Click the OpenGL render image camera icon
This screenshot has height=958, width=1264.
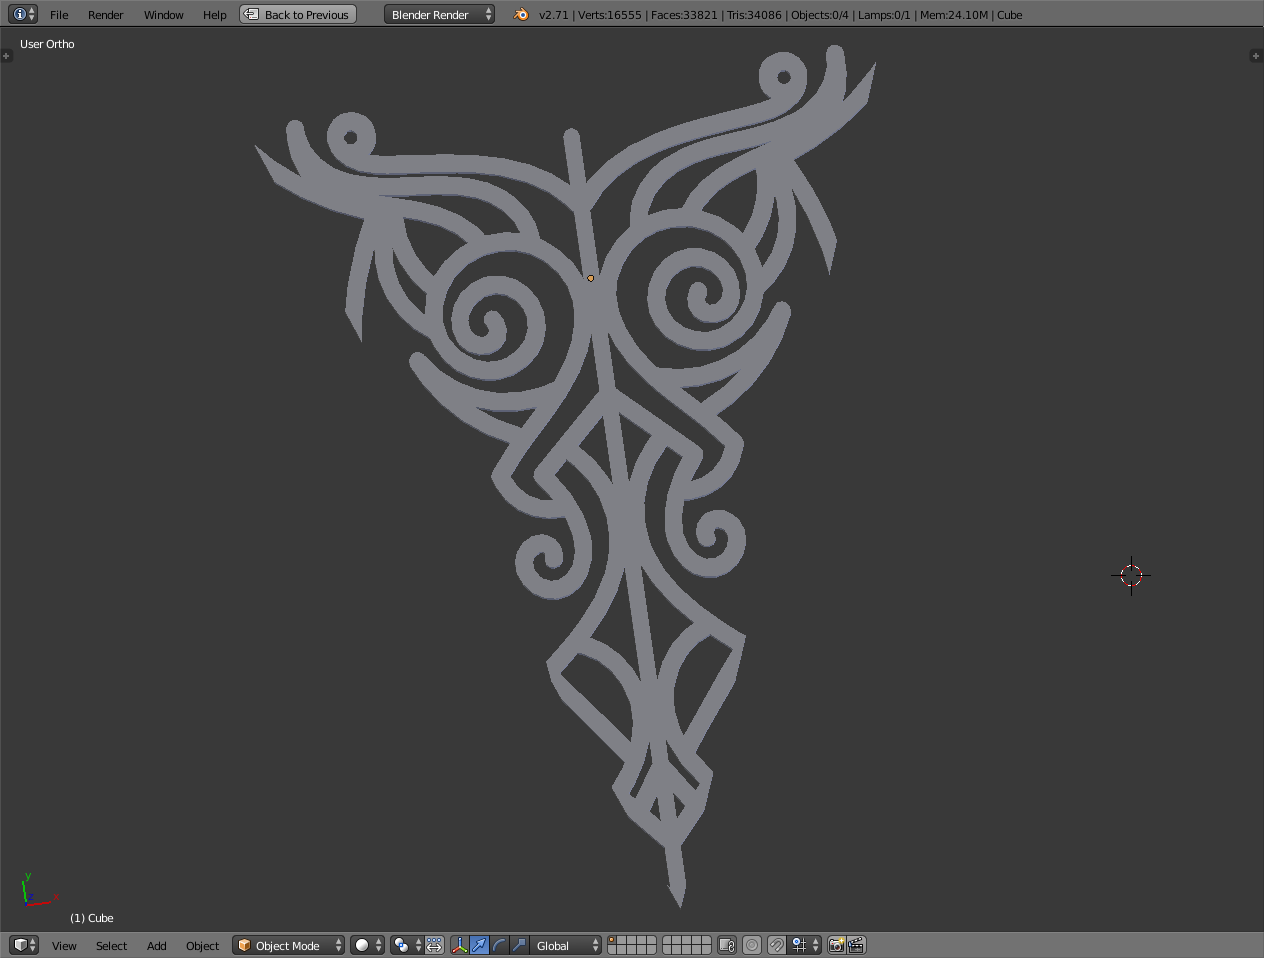coord(837,946)
